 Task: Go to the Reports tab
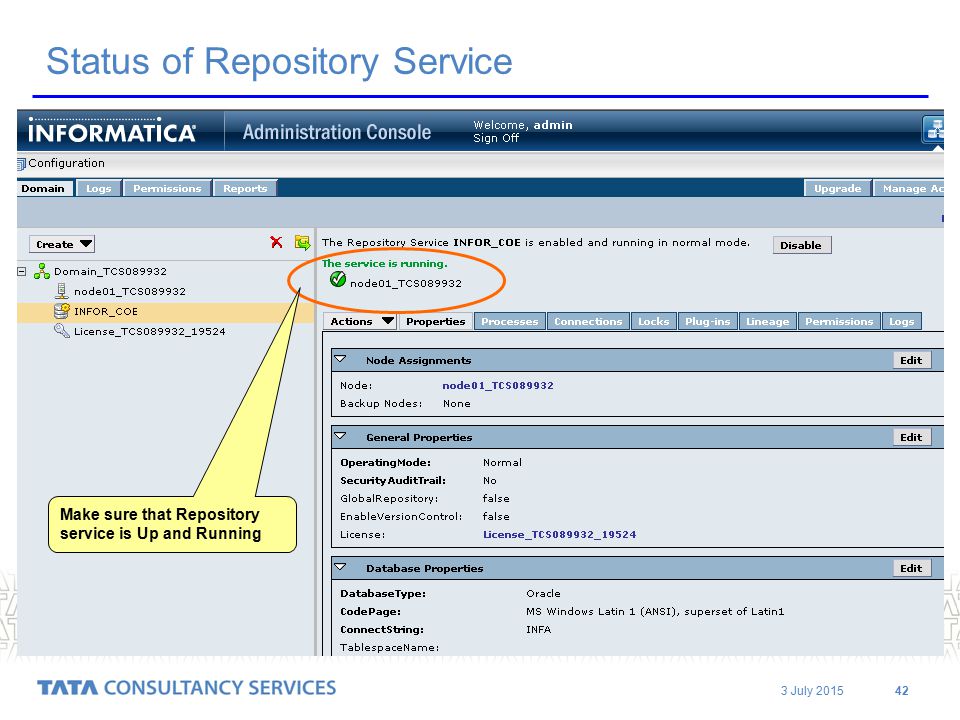pyautogui.click(x=245, y=189)
